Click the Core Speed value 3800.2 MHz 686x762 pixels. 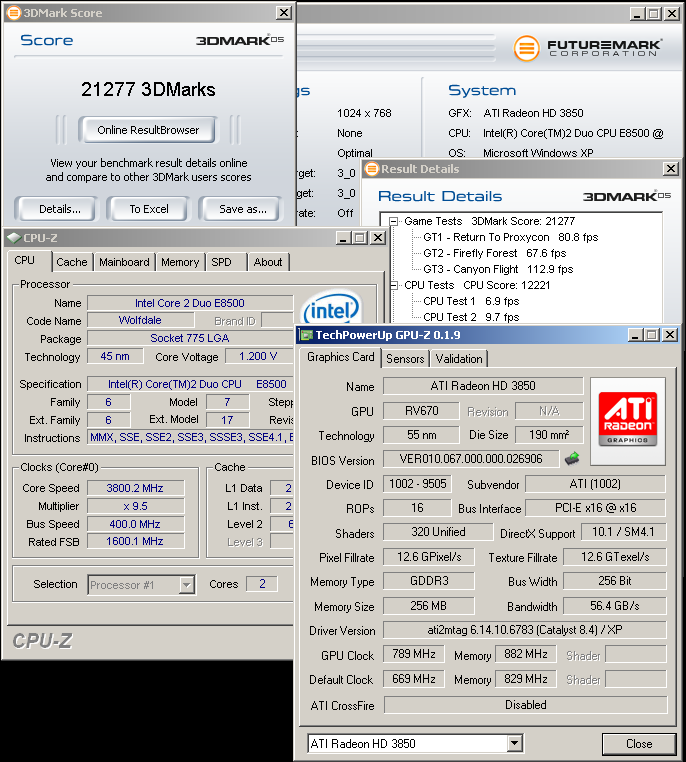pos(136,488)
